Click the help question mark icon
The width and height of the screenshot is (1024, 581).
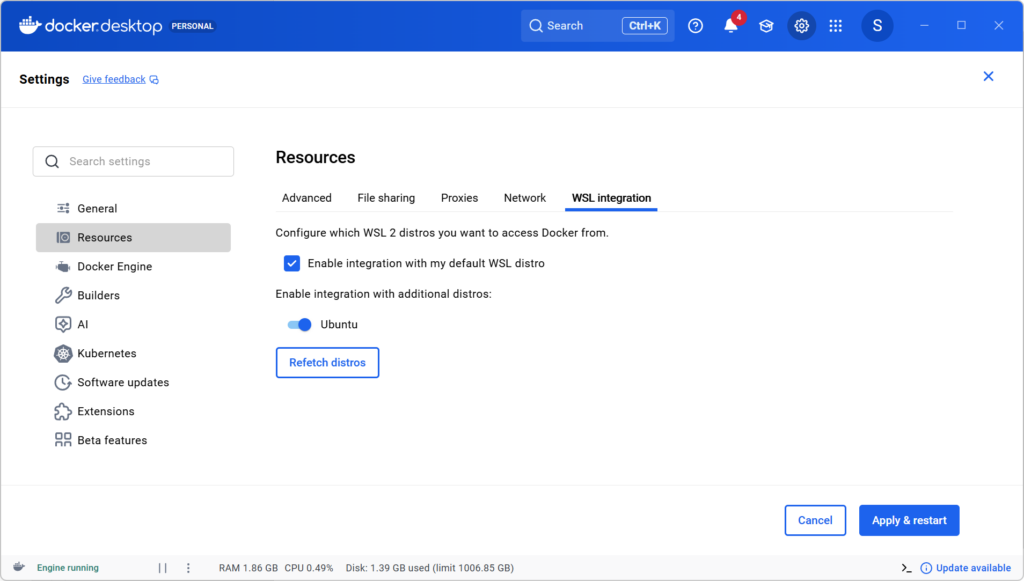(696, 26)
